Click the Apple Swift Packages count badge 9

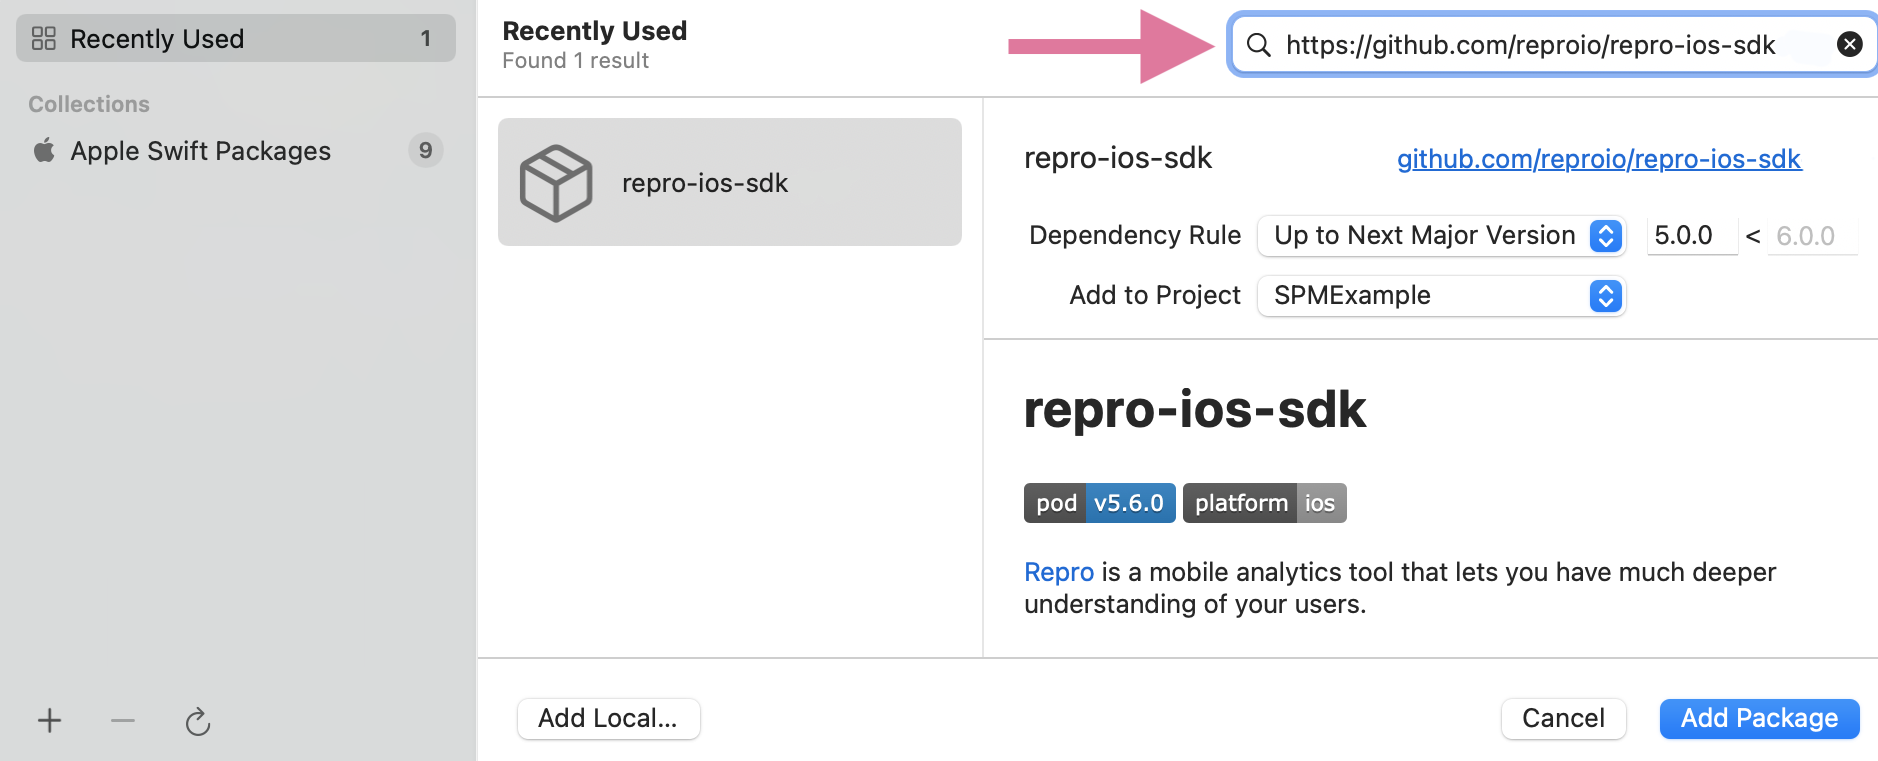pyautogui.click(x=426, y=150)
